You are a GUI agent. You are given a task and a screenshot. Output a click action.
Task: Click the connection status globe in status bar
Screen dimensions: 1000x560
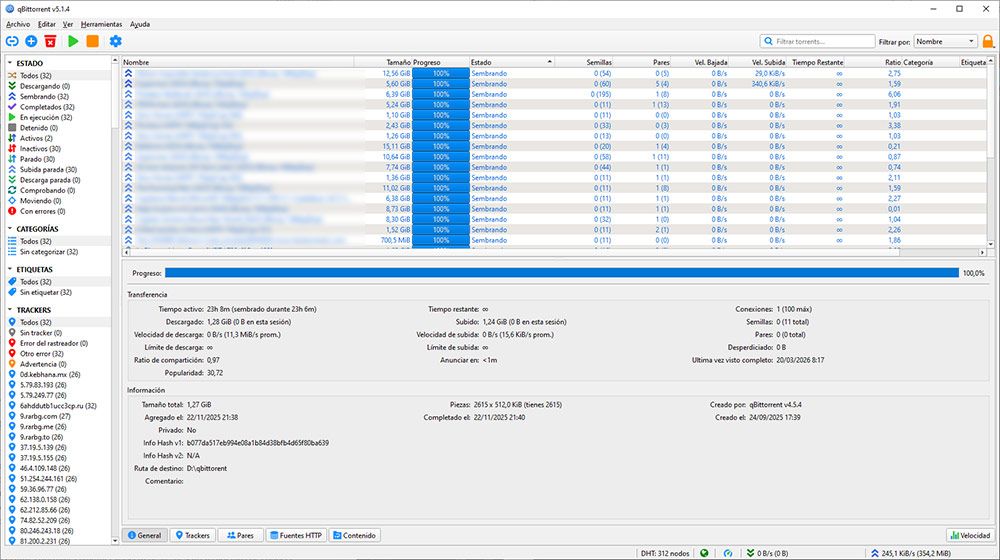(x=704, y=553)
